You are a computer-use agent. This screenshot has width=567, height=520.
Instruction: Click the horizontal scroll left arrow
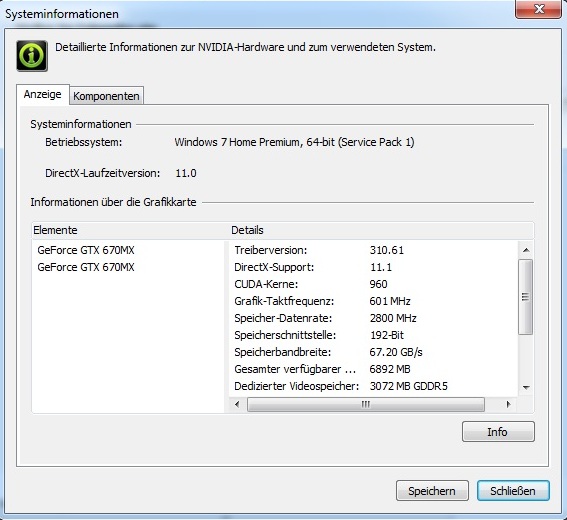click(x=237, y=404)
